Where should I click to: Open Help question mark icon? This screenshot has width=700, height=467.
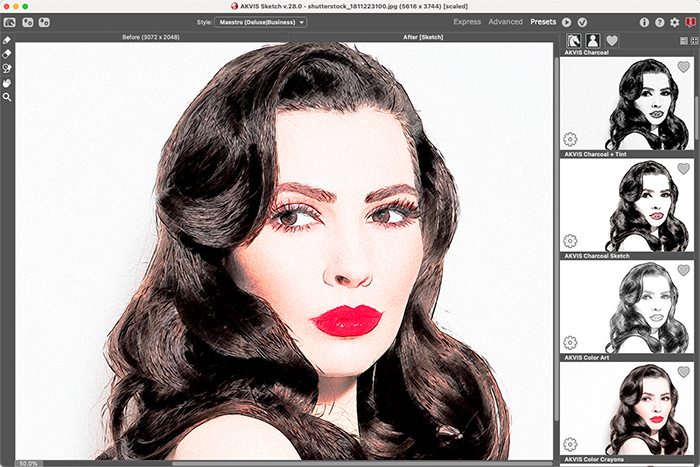tap(659, 22)
